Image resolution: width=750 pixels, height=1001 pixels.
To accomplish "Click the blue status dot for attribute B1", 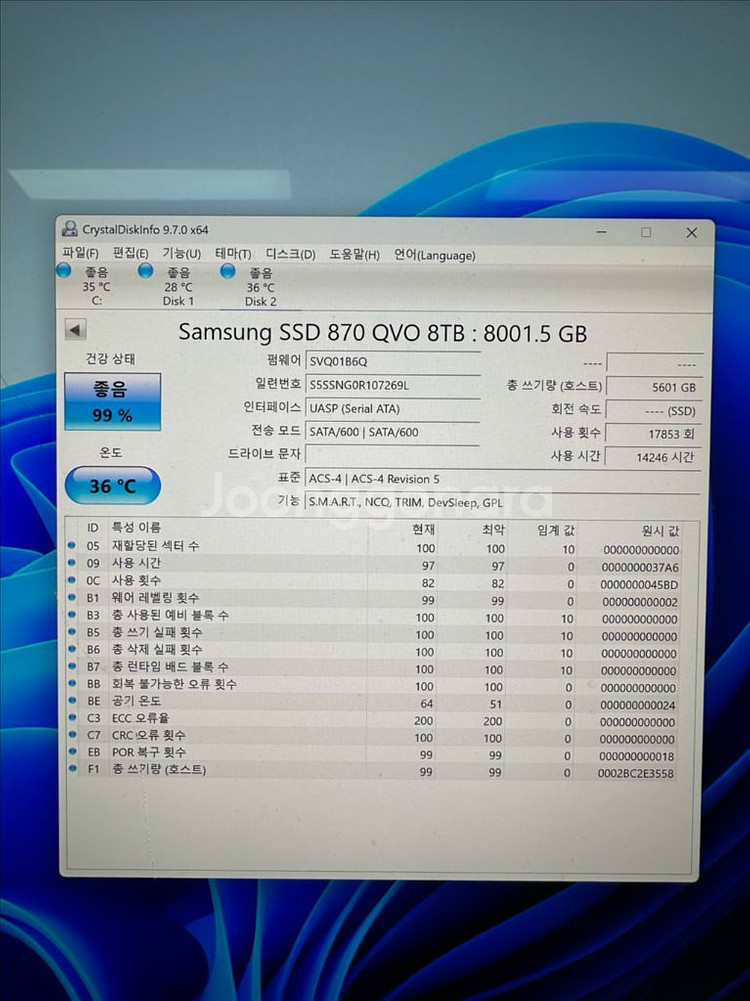I will tap(71, 597).
